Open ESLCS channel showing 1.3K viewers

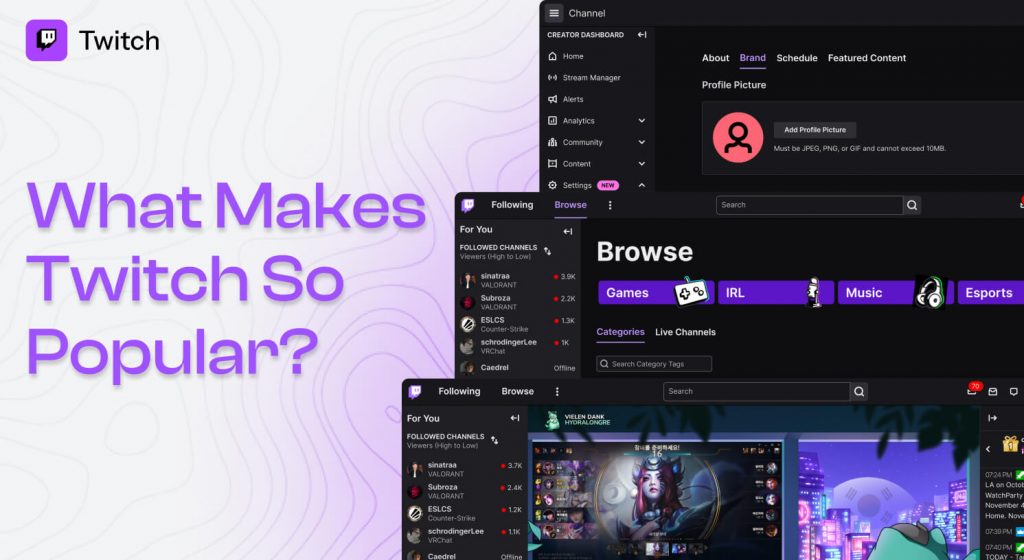[517, 324]
